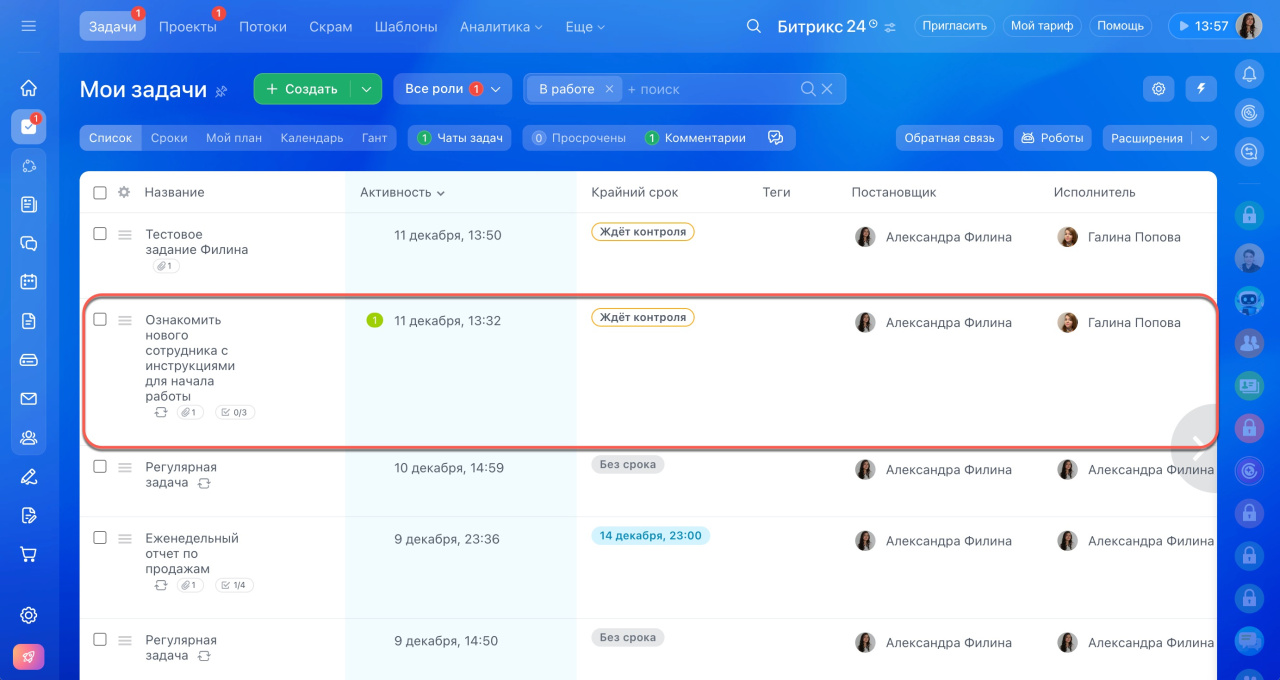Screen dimensions: 1280x680
Task: Click the shopping cart icon in sidebar
Action: tap(28, 554)
